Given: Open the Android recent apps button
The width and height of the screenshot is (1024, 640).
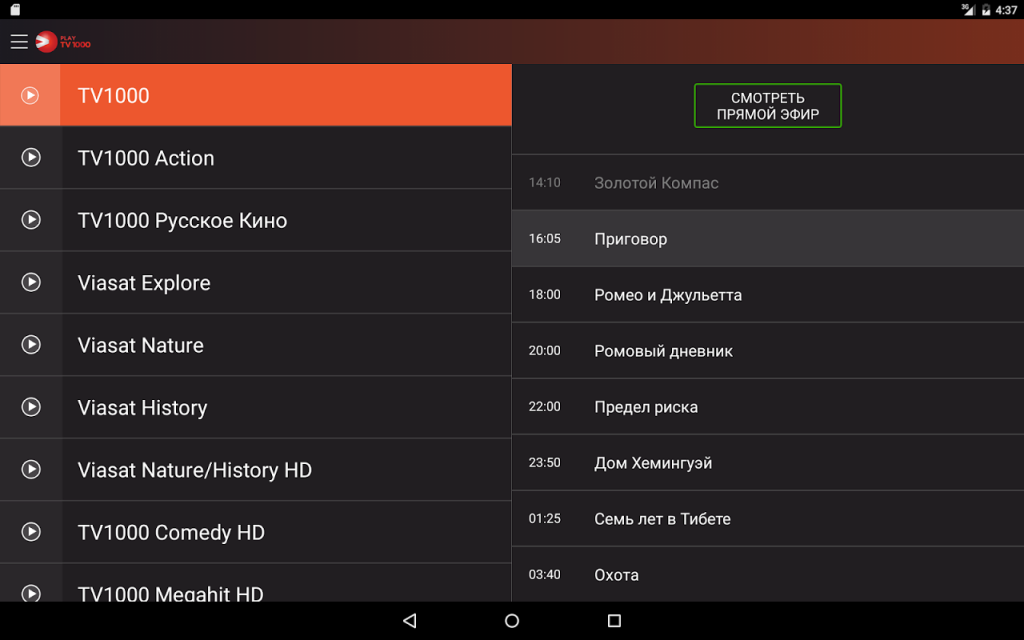Looking at the screenshot, I should tap(614, 620).
